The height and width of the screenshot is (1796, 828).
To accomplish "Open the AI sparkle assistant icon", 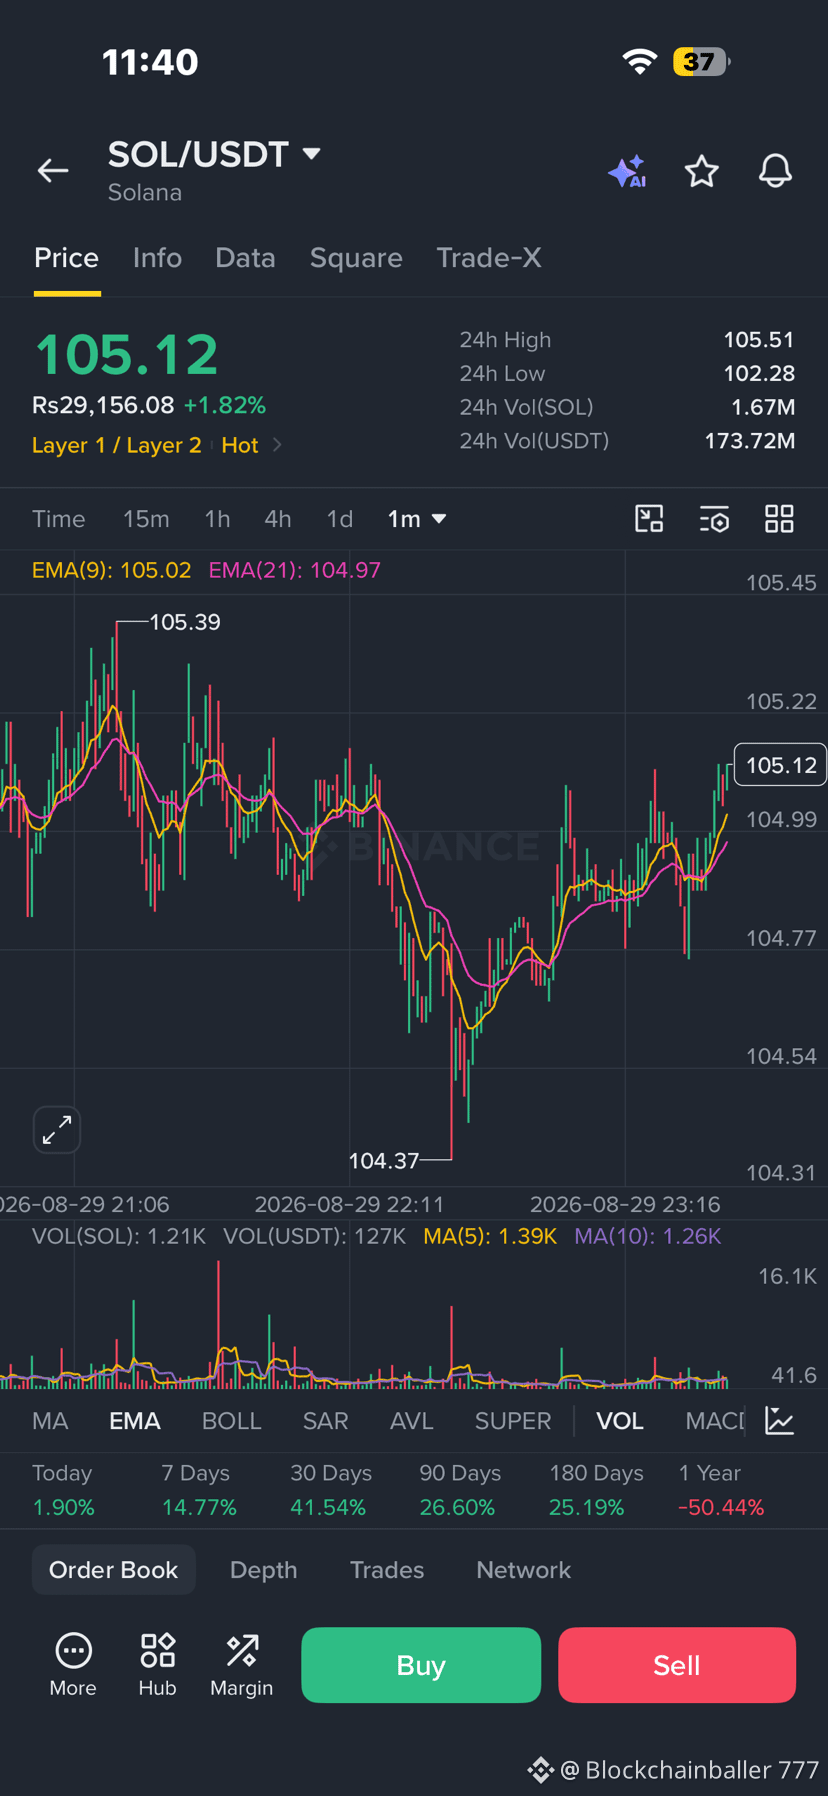I will coord(627,172).
